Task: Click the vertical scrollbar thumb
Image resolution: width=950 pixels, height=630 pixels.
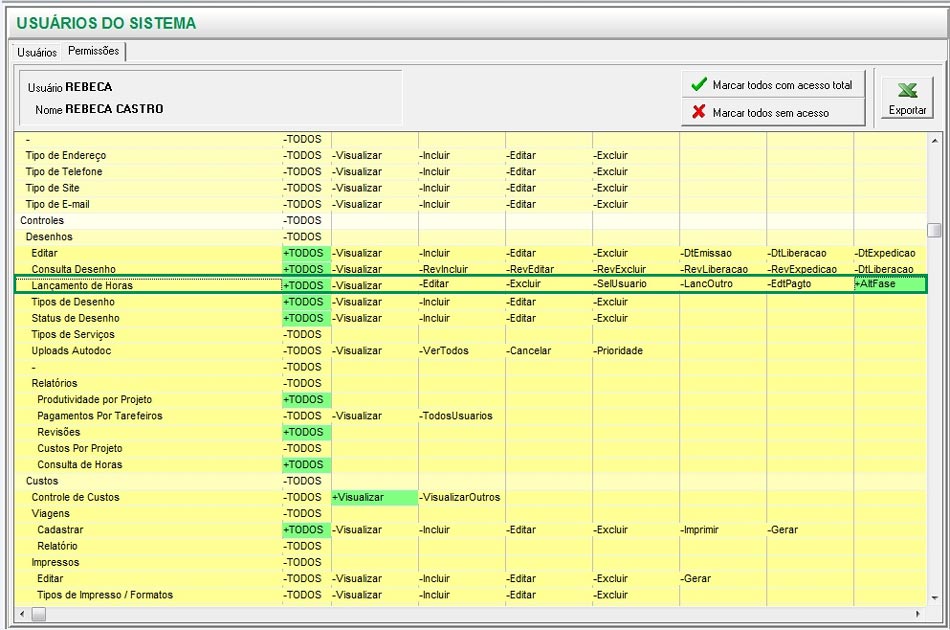Action: click(934, 230)
